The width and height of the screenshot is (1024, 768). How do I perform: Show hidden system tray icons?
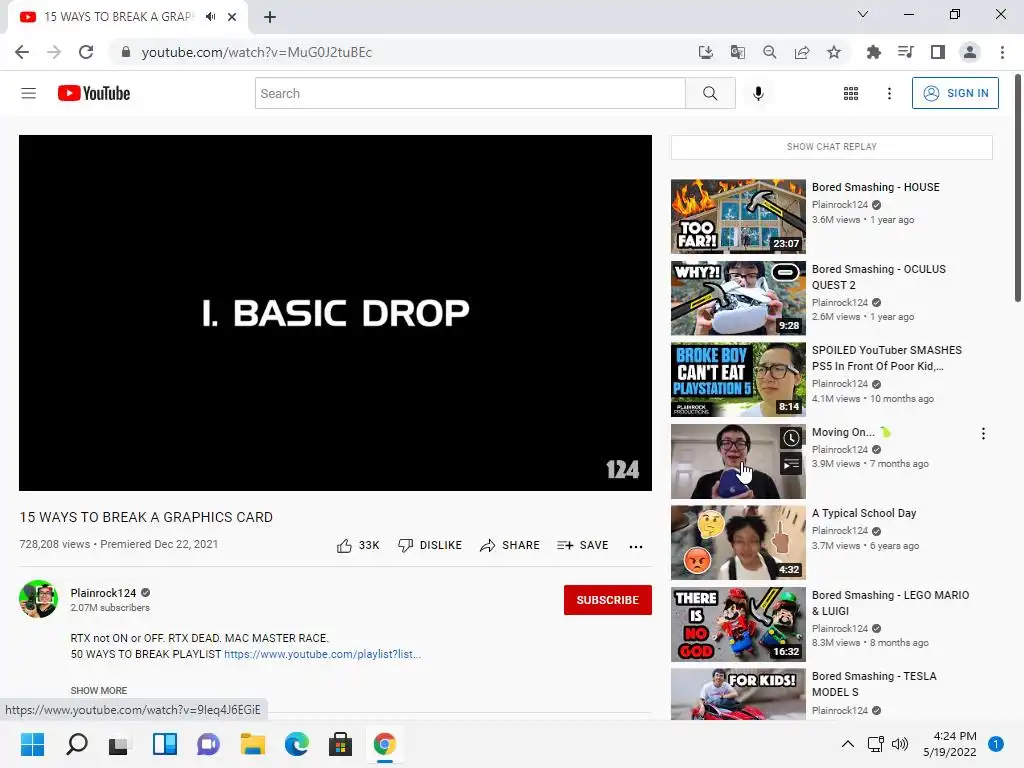pyautogui.click(x=848, y=744)
